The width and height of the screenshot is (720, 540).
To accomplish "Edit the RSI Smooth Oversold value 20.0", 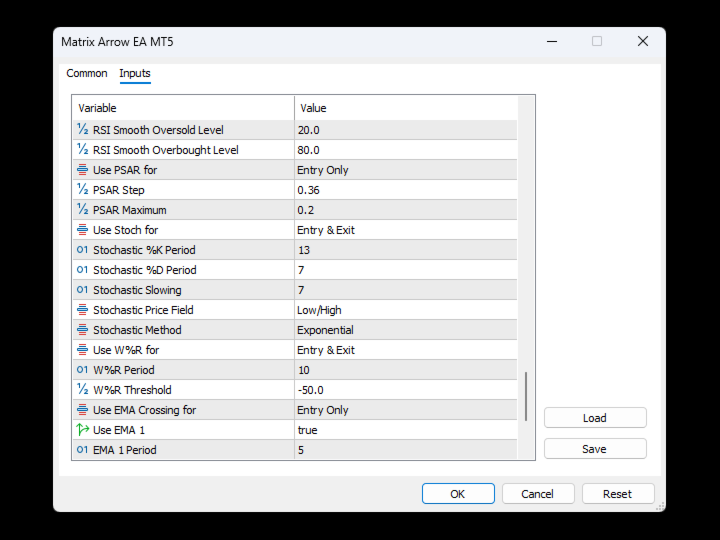I will click(405, 130).
